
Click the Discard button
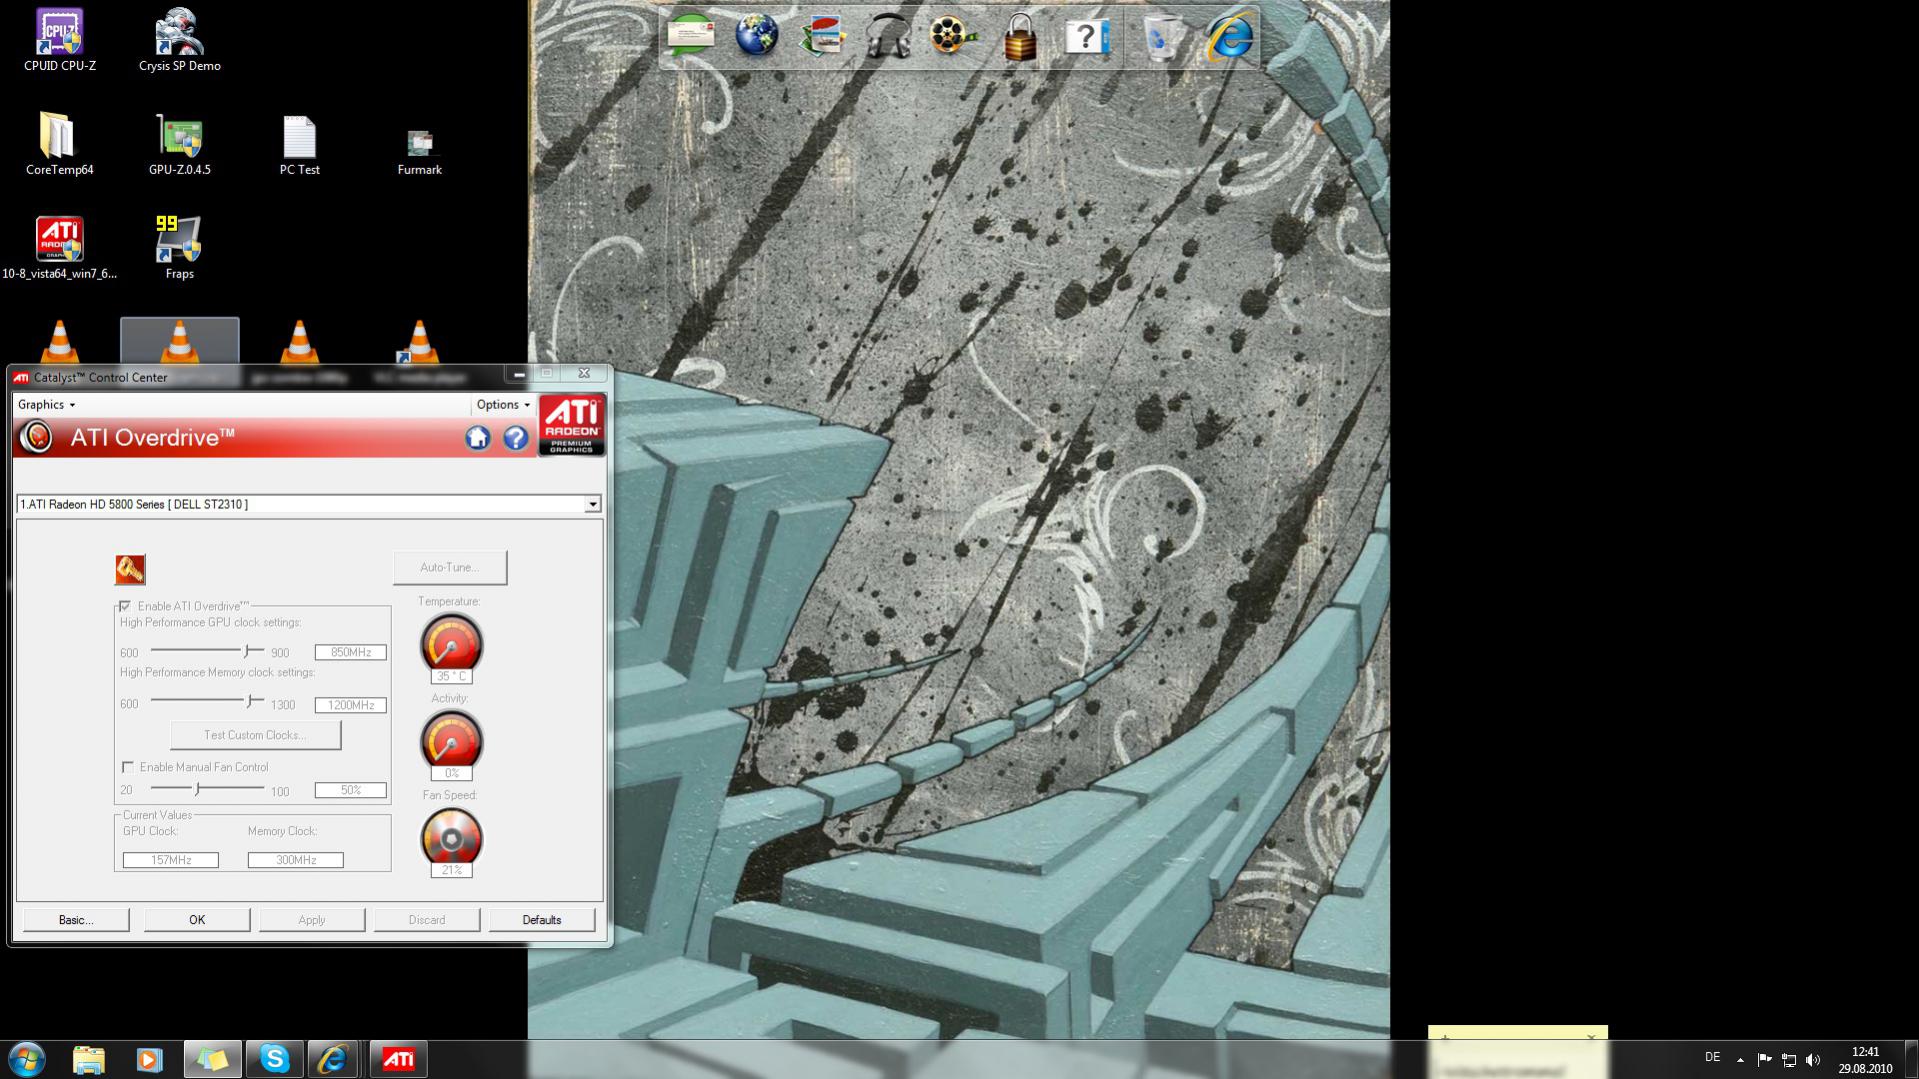click(x=427, y=920)
